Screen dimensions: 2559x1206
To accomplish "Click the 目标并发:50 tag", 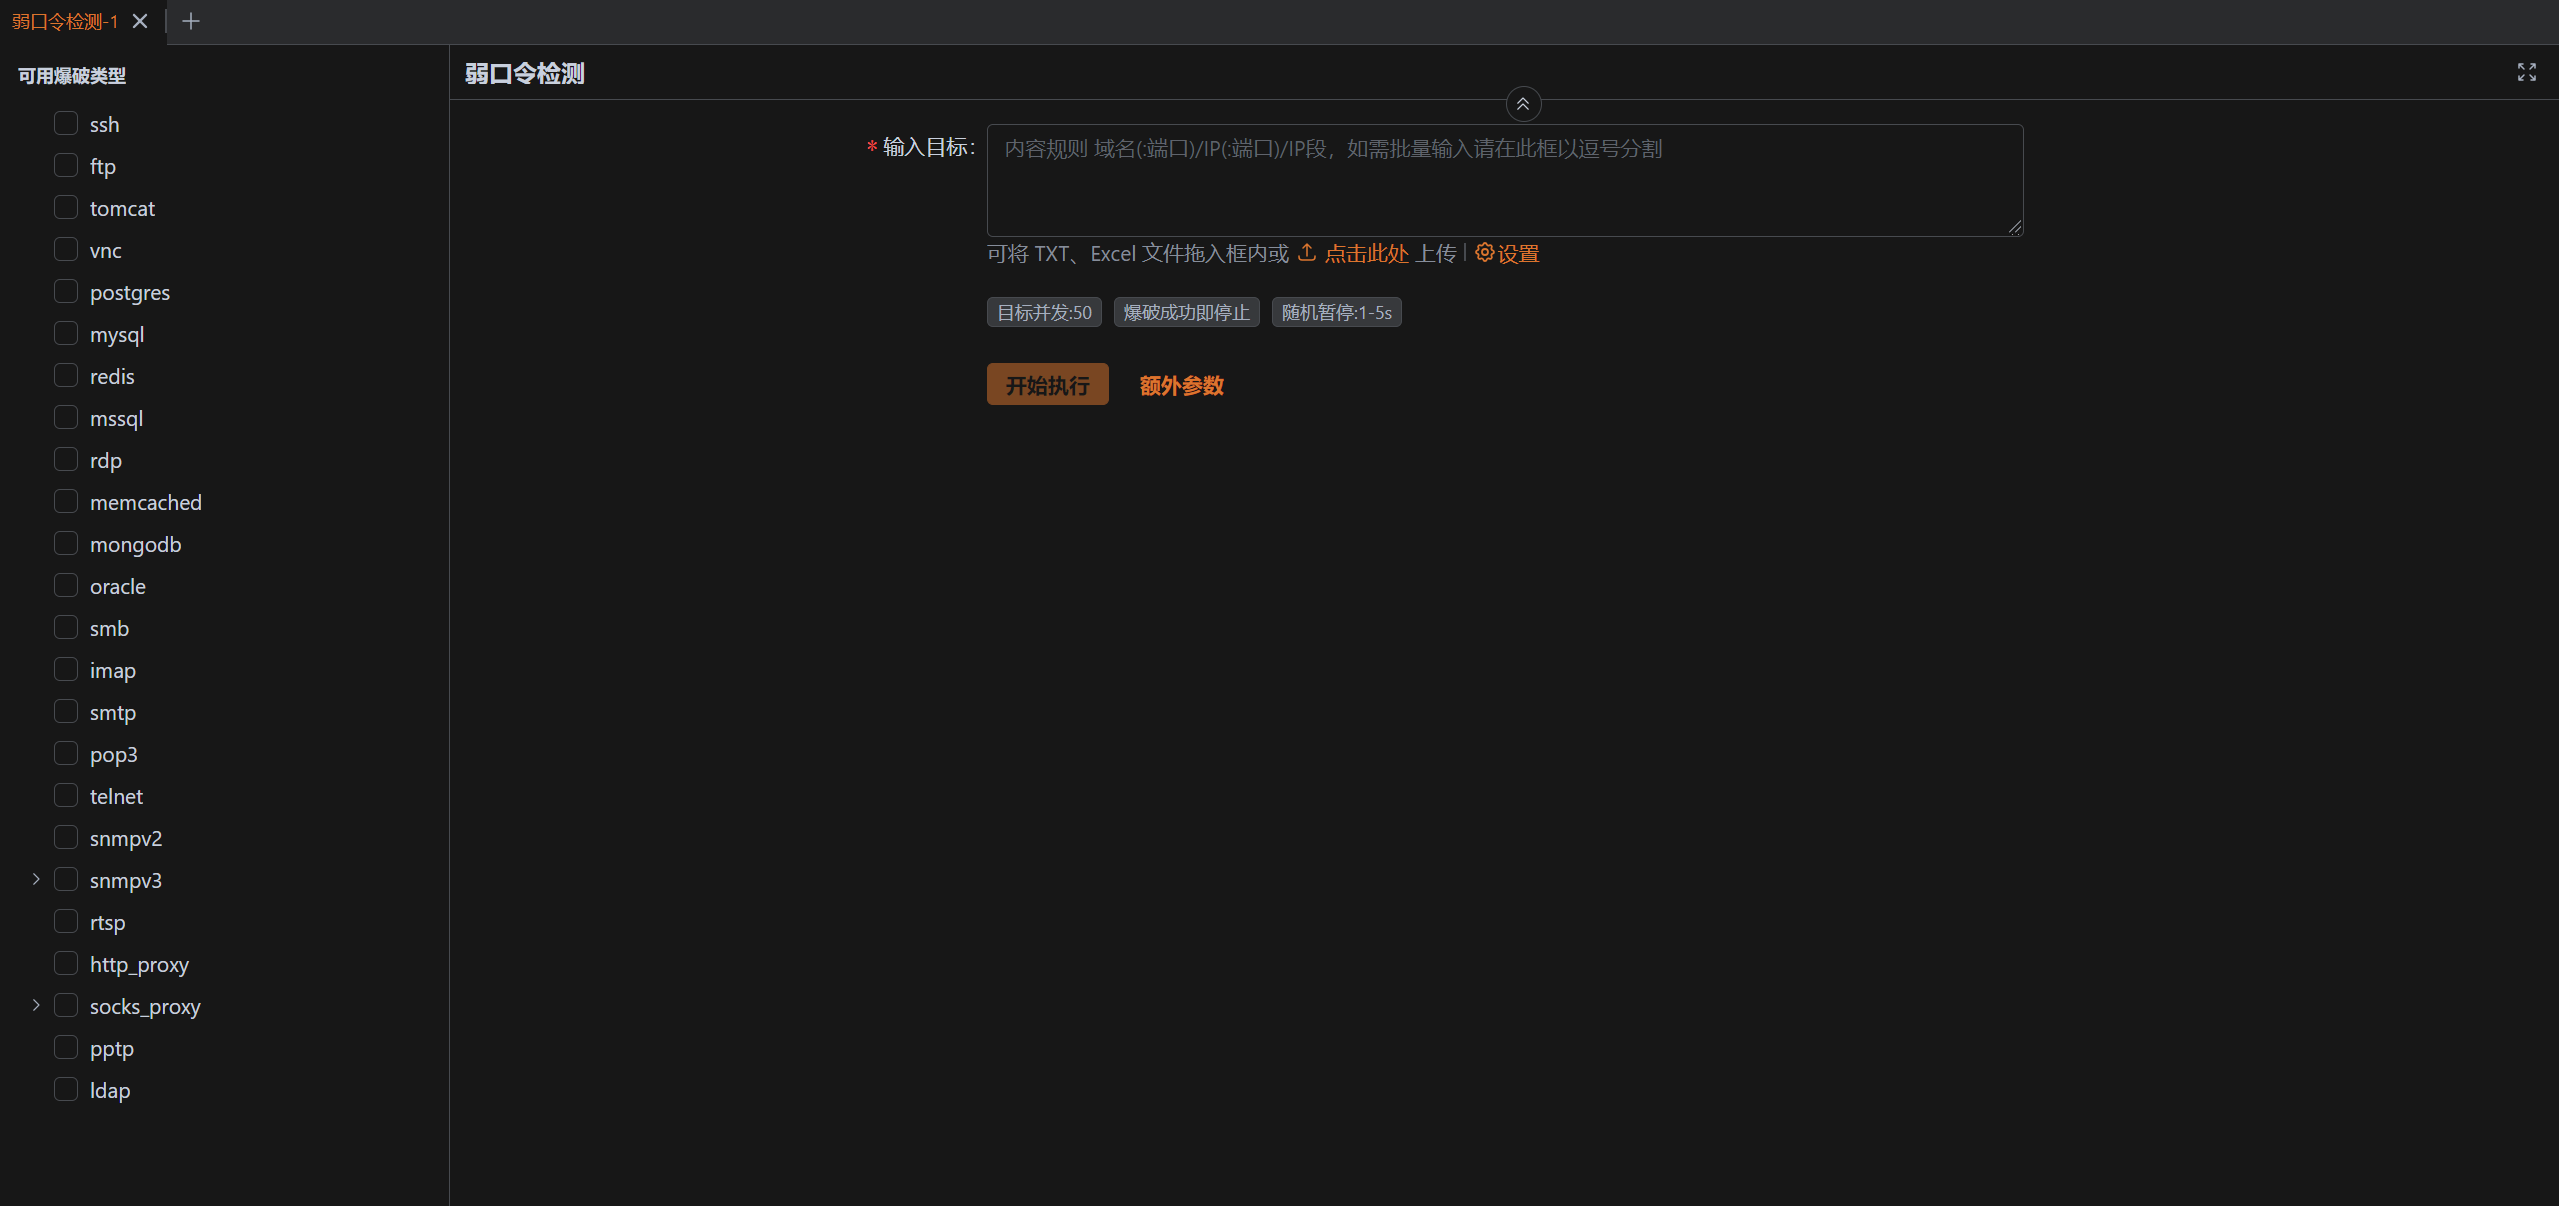I will (x=1044, y=313).
